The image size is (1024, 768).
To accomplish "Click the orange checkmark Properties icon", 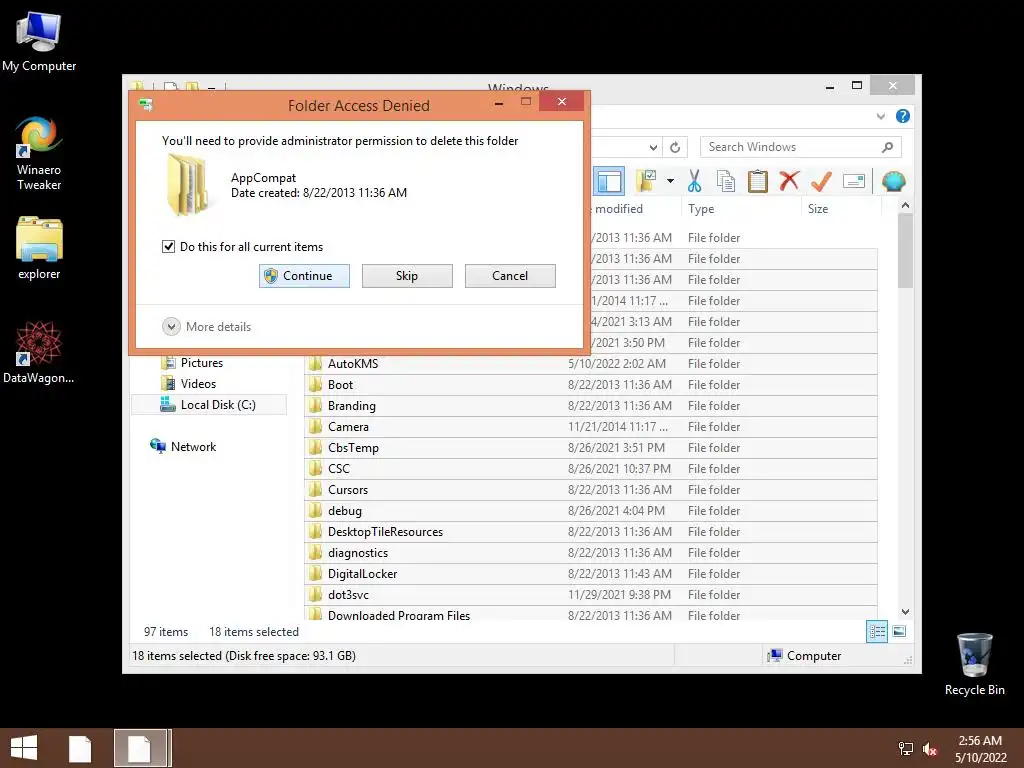I will [x=821, y=181].
